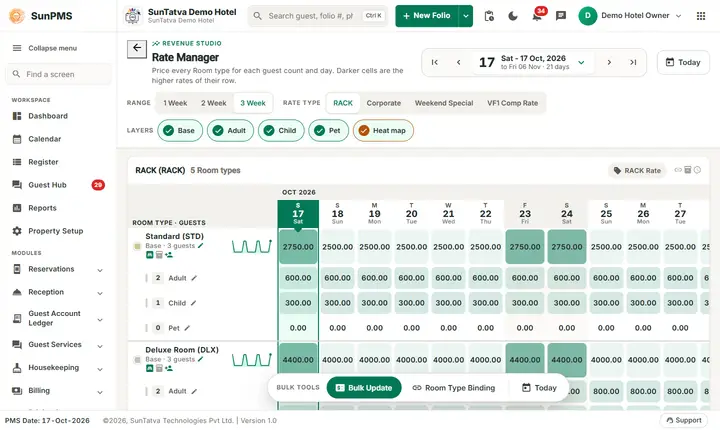The width and height of the screenshot is (720, 430).
Task: Toggle the Adult layer chip
Action: (x=231, y=131)
